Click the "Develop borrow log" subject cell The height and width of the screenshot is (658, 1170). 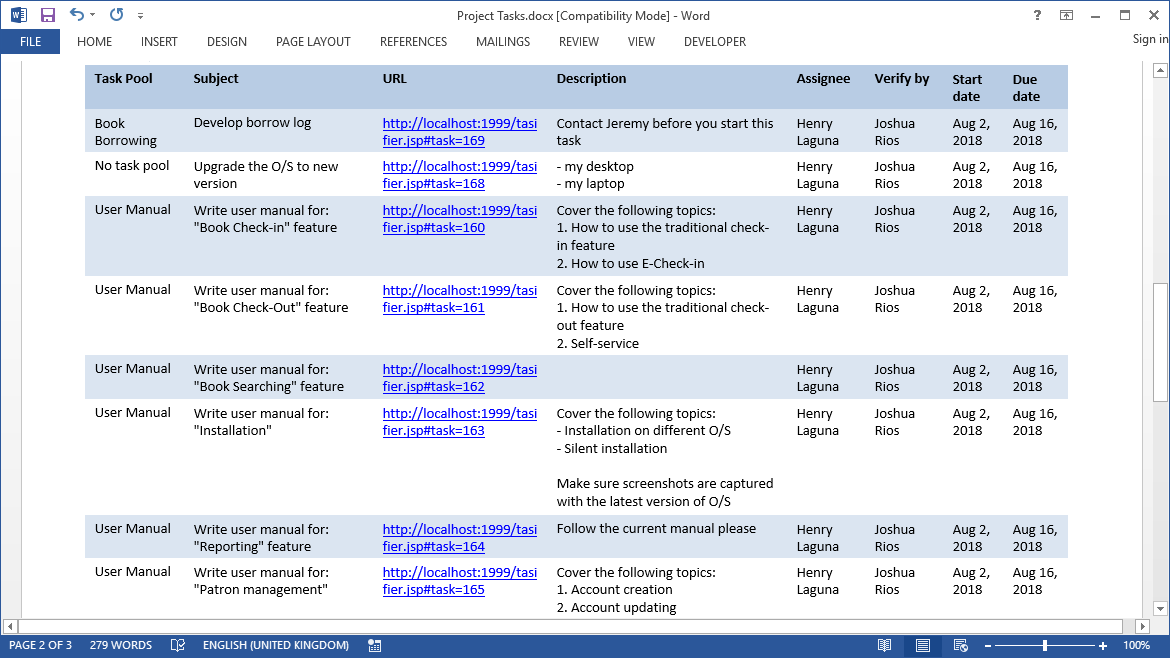(252, 122)
